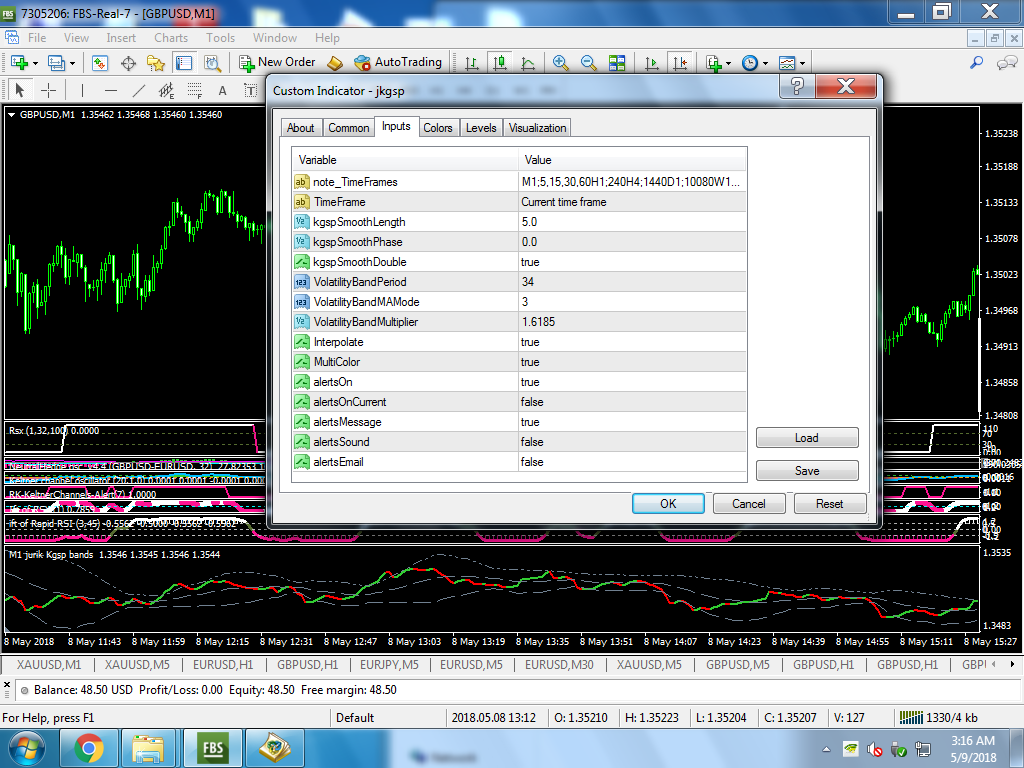This screenshot has height=768, width=1024.
Task: Open the Templates dropdown arrow
Action: (802, 63)
